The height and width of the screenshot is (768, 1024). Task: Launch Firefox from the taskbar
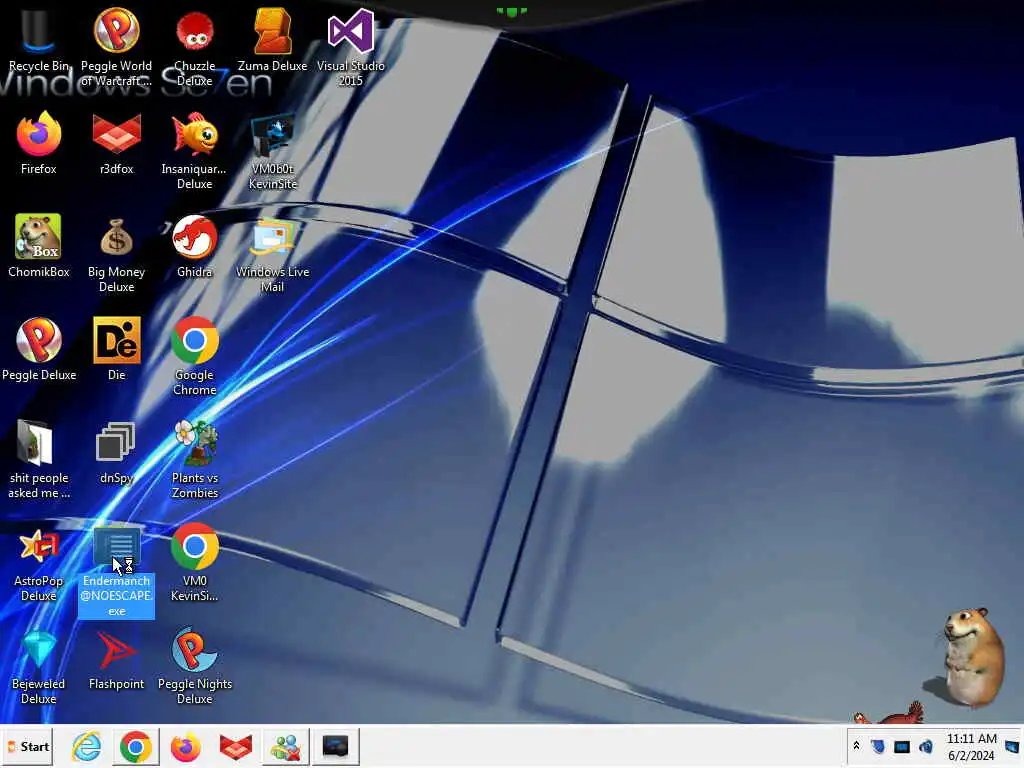[x=185, y=746]
